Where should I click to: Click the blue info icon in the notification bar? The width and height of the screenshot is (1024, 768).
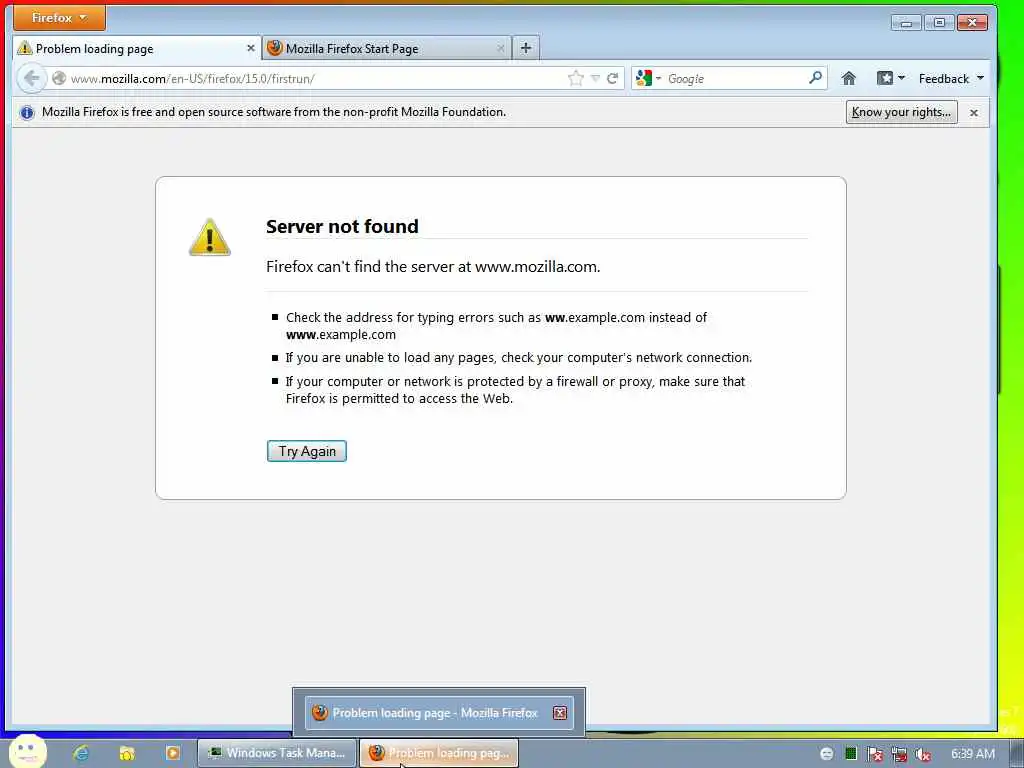[27, 112]
